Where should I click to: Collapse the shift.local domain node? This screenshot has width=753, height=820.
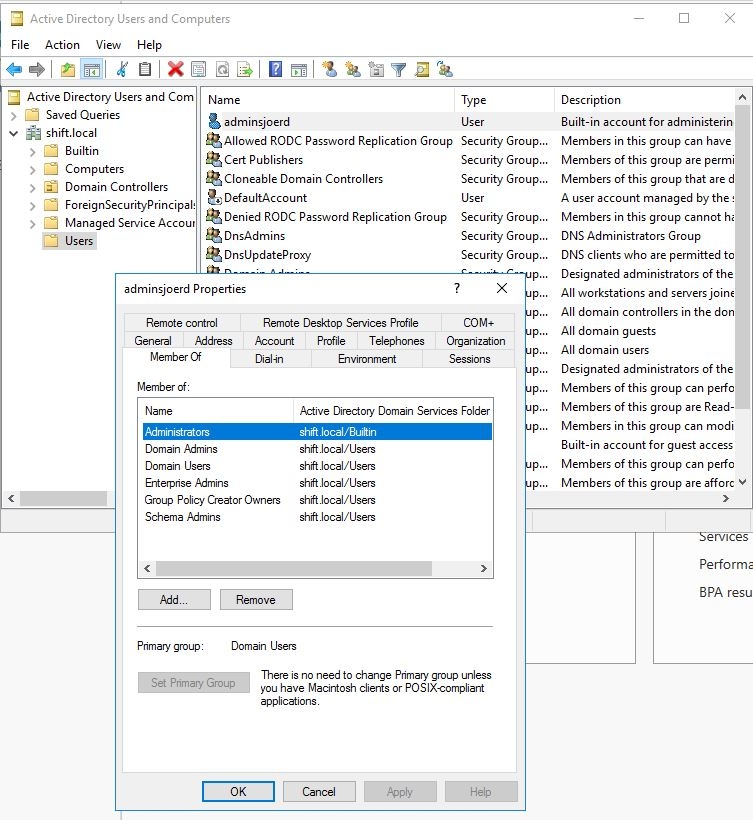coord(14,133)
